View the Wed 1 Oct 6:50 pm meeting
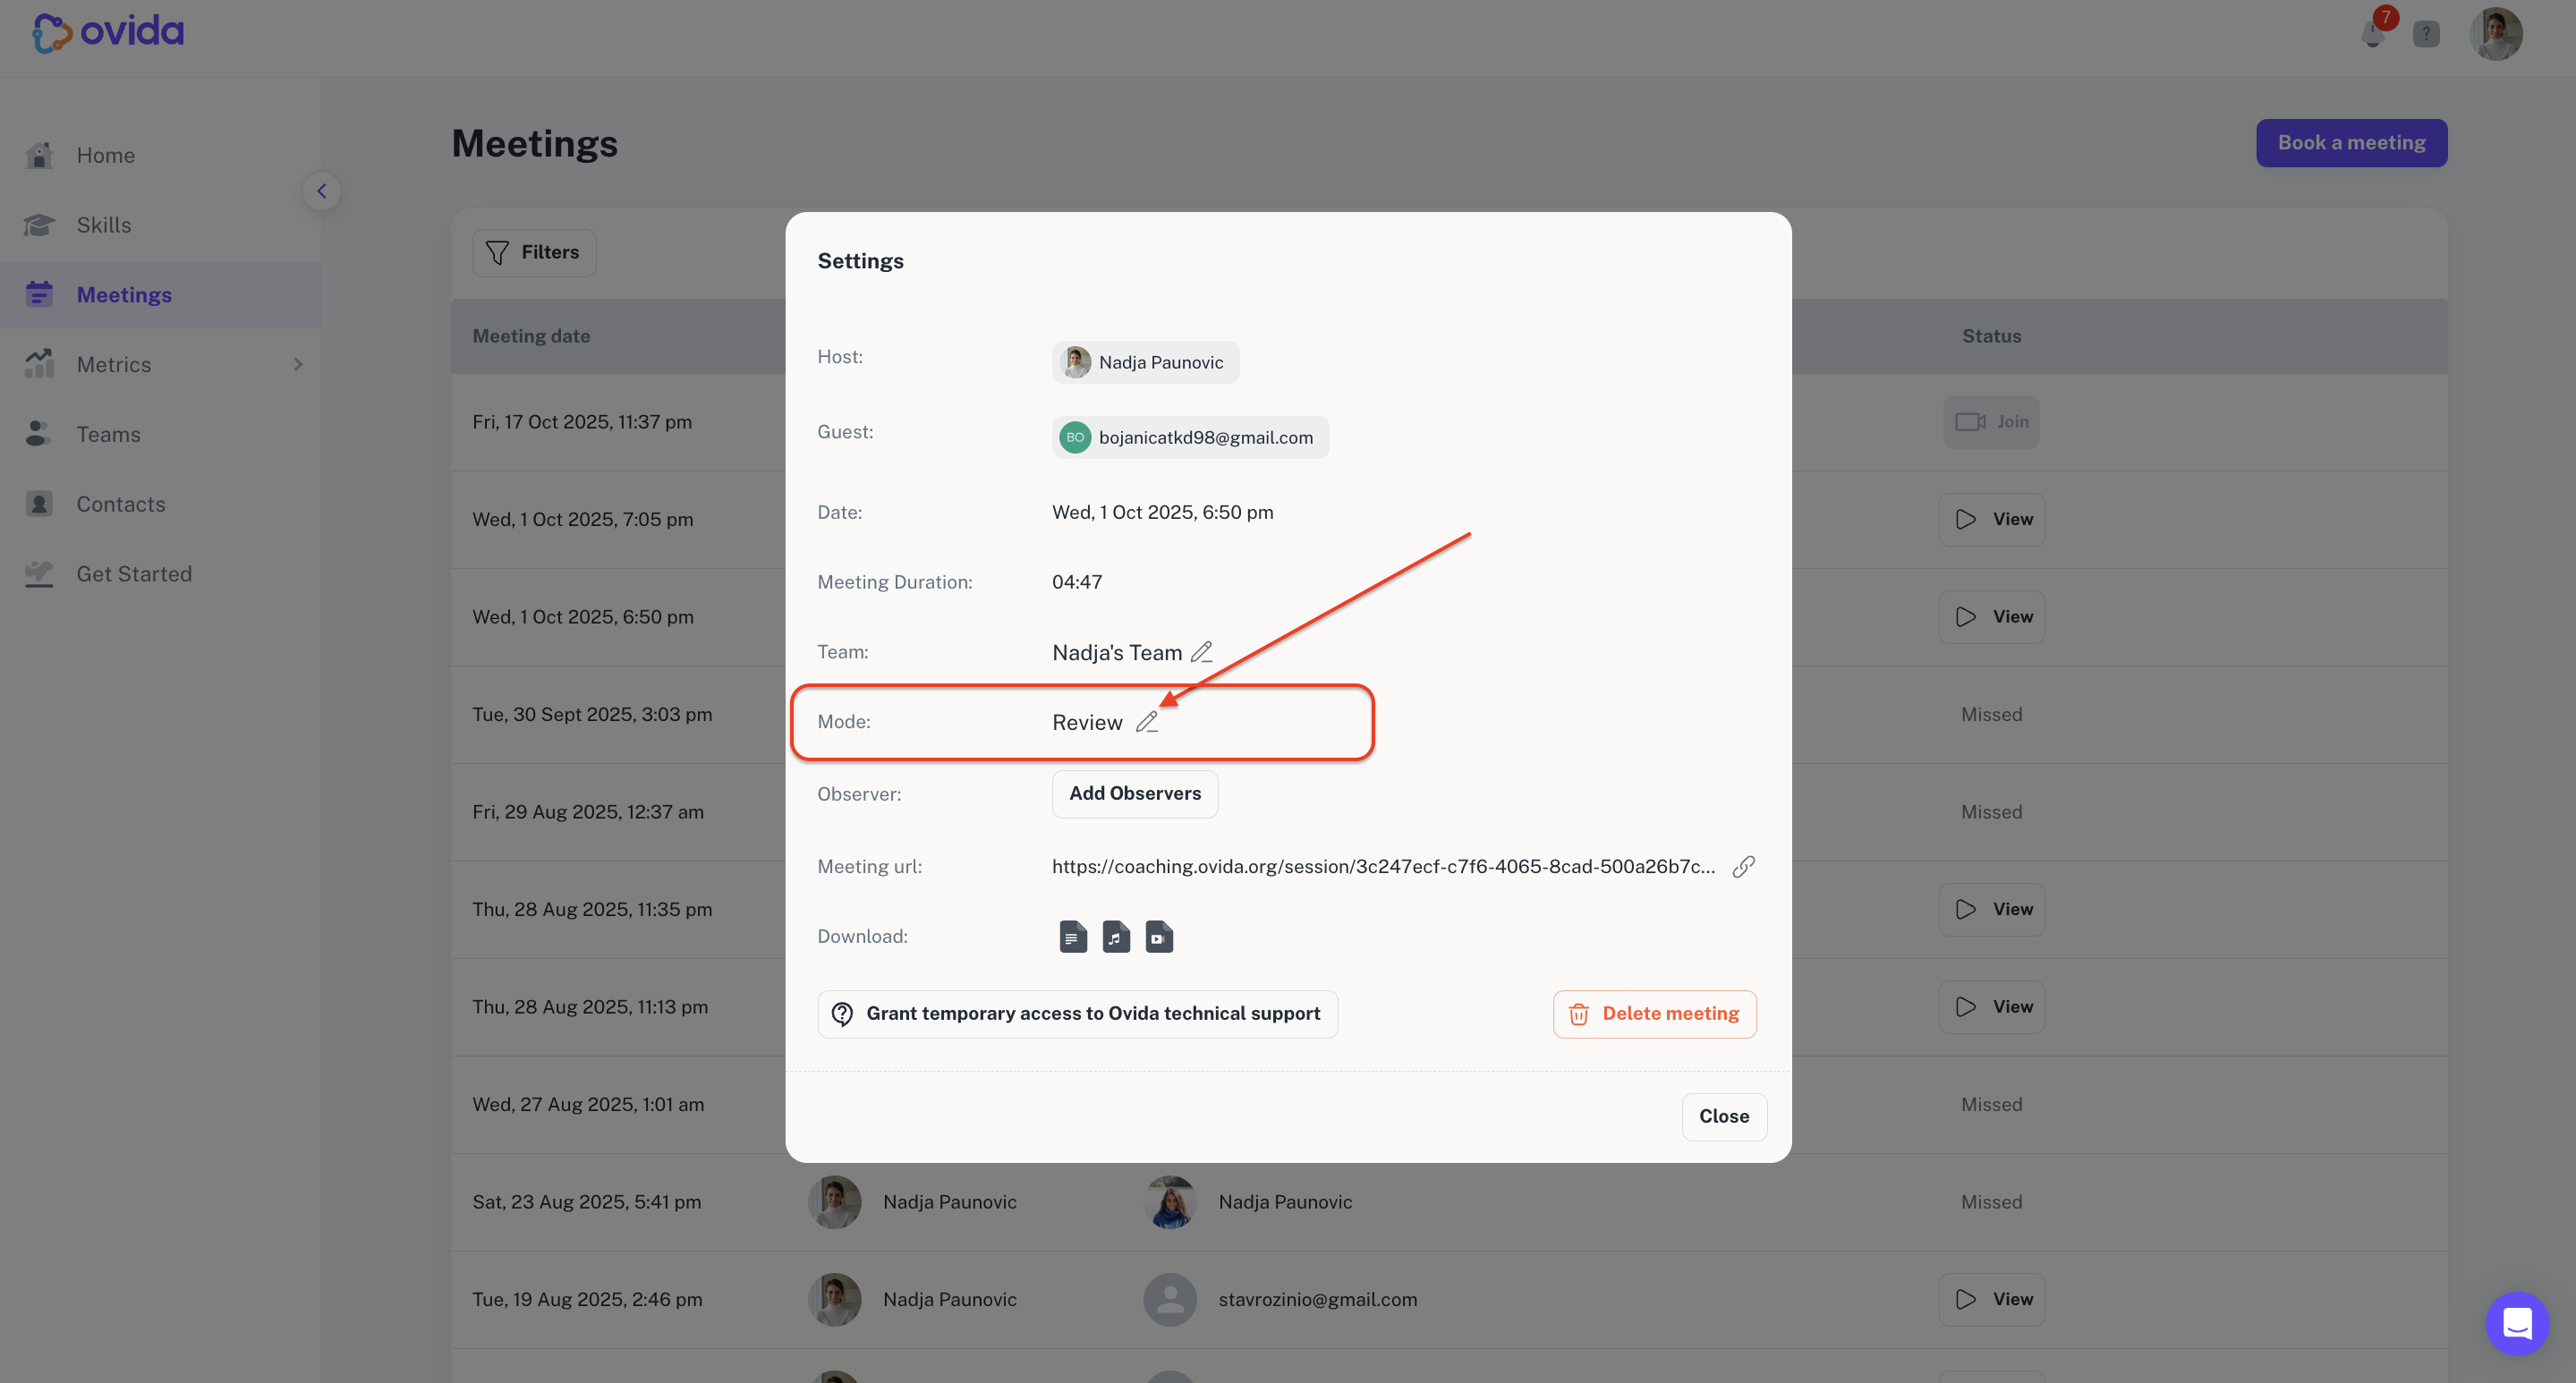This screenshot has height=1383, width=2576. 1991,617
